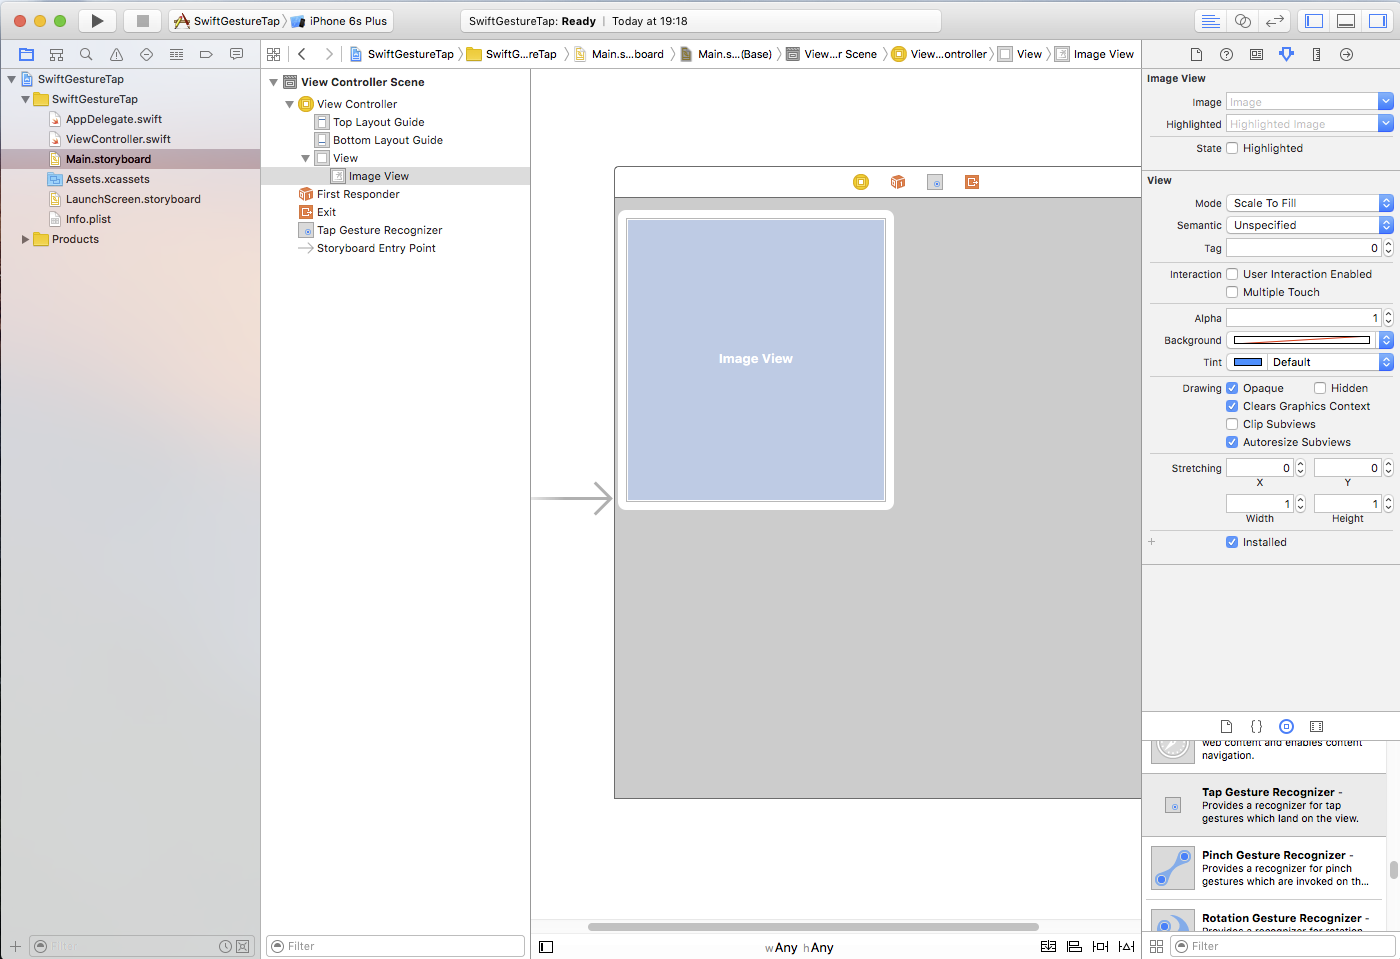Switch to the Size inspector
The height and width of the screenshot is (959, 1400).
coord(1316,54)
